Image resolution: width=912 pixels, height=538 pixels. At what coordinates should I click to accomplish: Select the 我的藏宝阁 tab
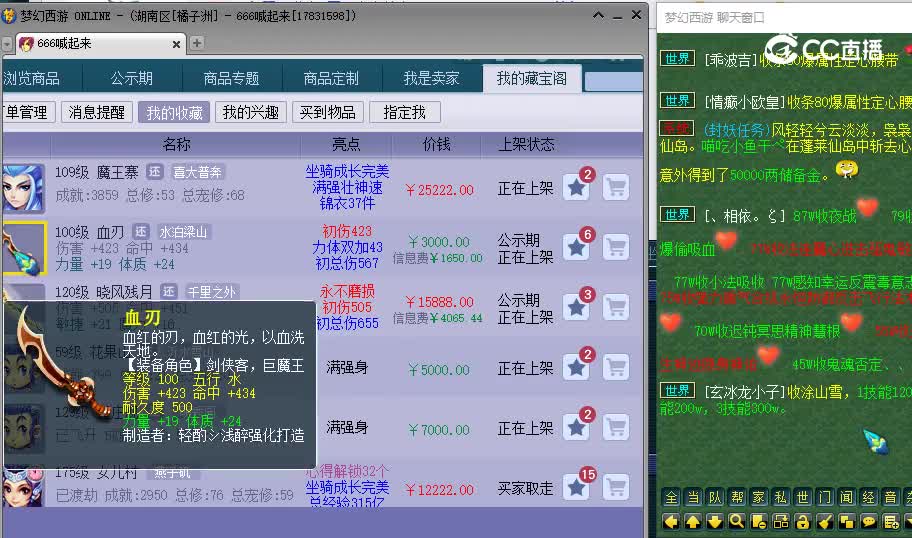pyautogui.click(x=532, y=78)
